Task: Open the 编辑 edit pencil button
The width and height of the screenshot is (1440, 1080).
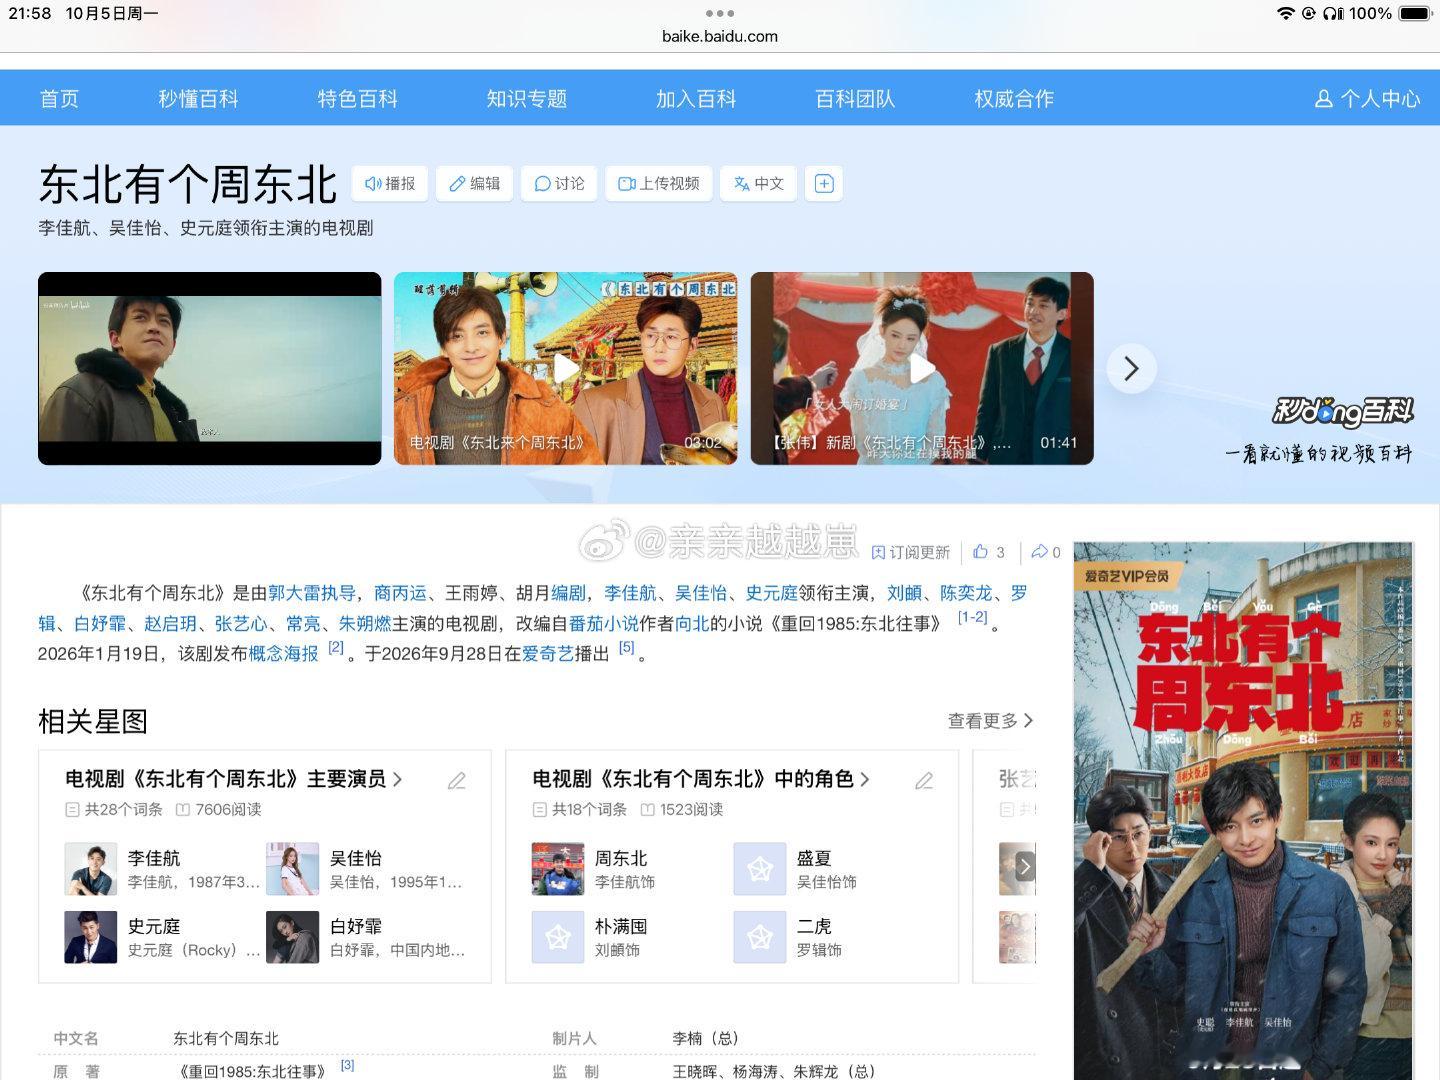Action: point(474,184)
